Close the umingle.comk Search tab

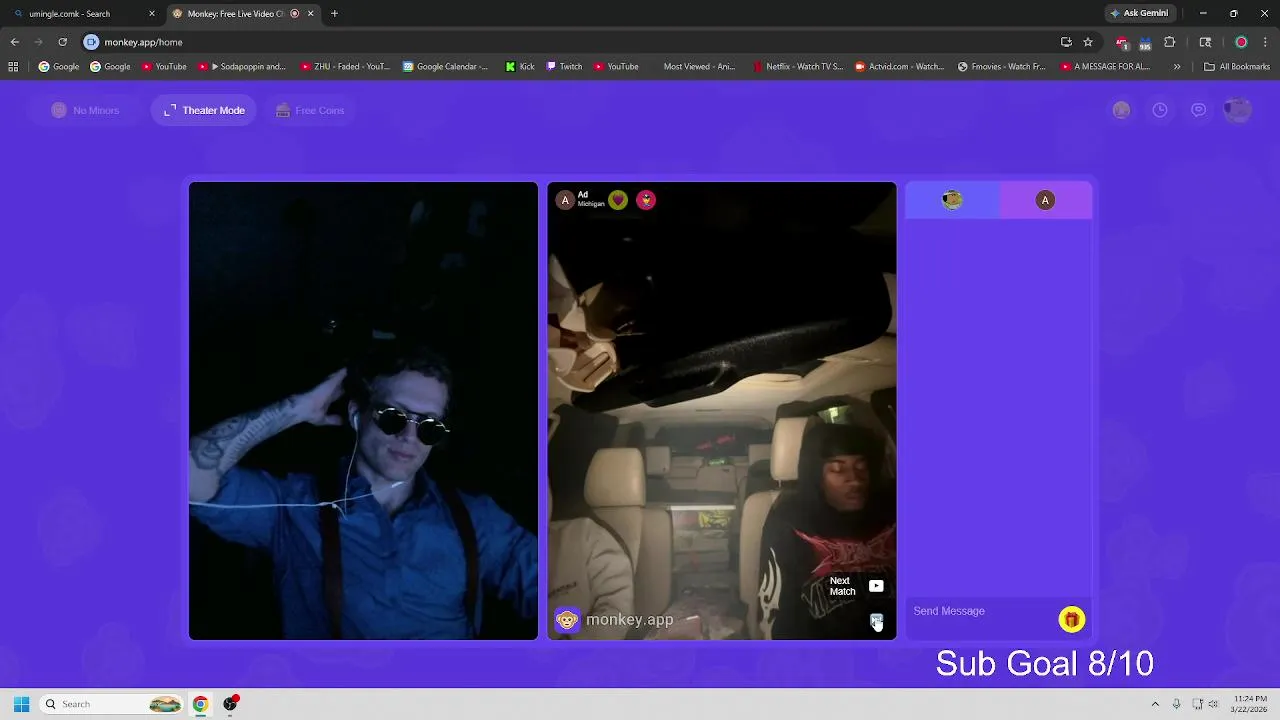152,14
